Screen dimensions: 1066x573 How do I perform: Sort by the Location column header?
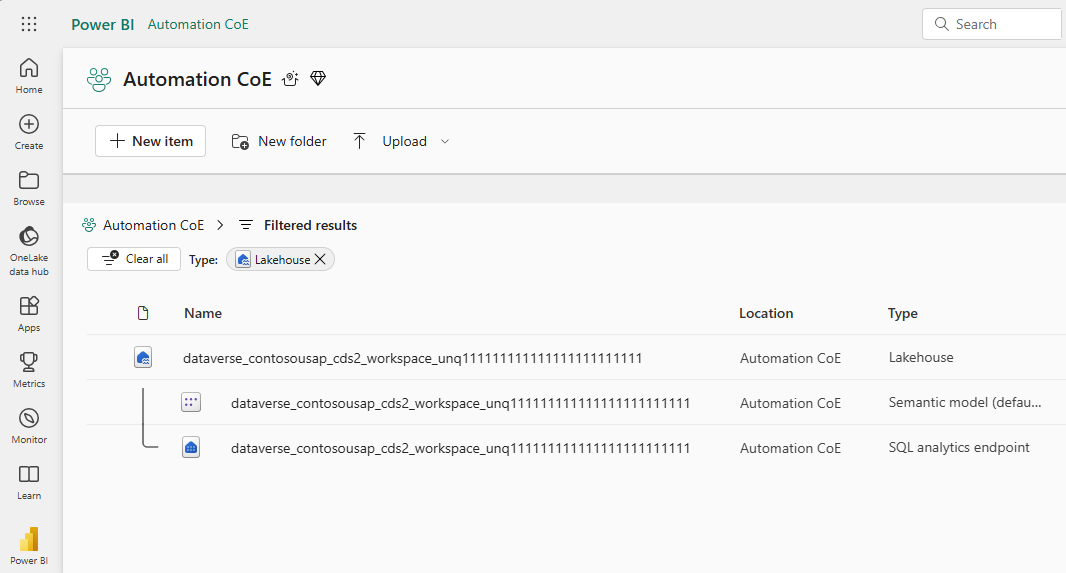tap(766, 313)
